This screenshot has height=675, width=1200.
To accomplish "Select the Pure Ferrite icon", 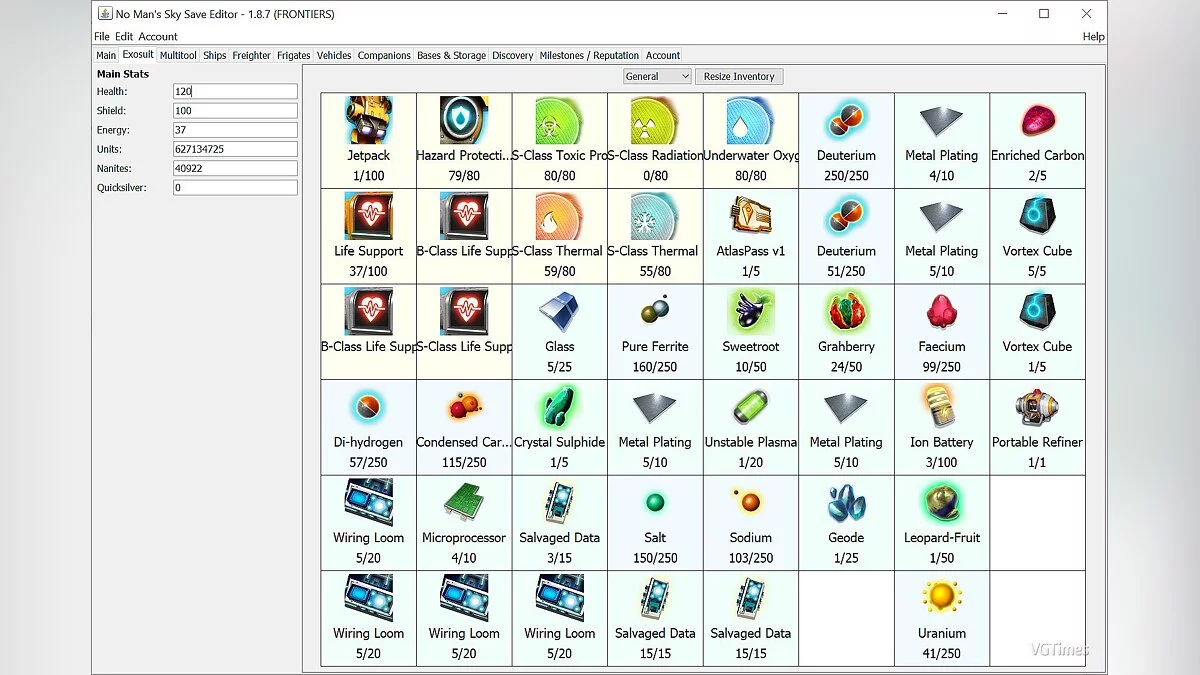I will pos(655,312).
